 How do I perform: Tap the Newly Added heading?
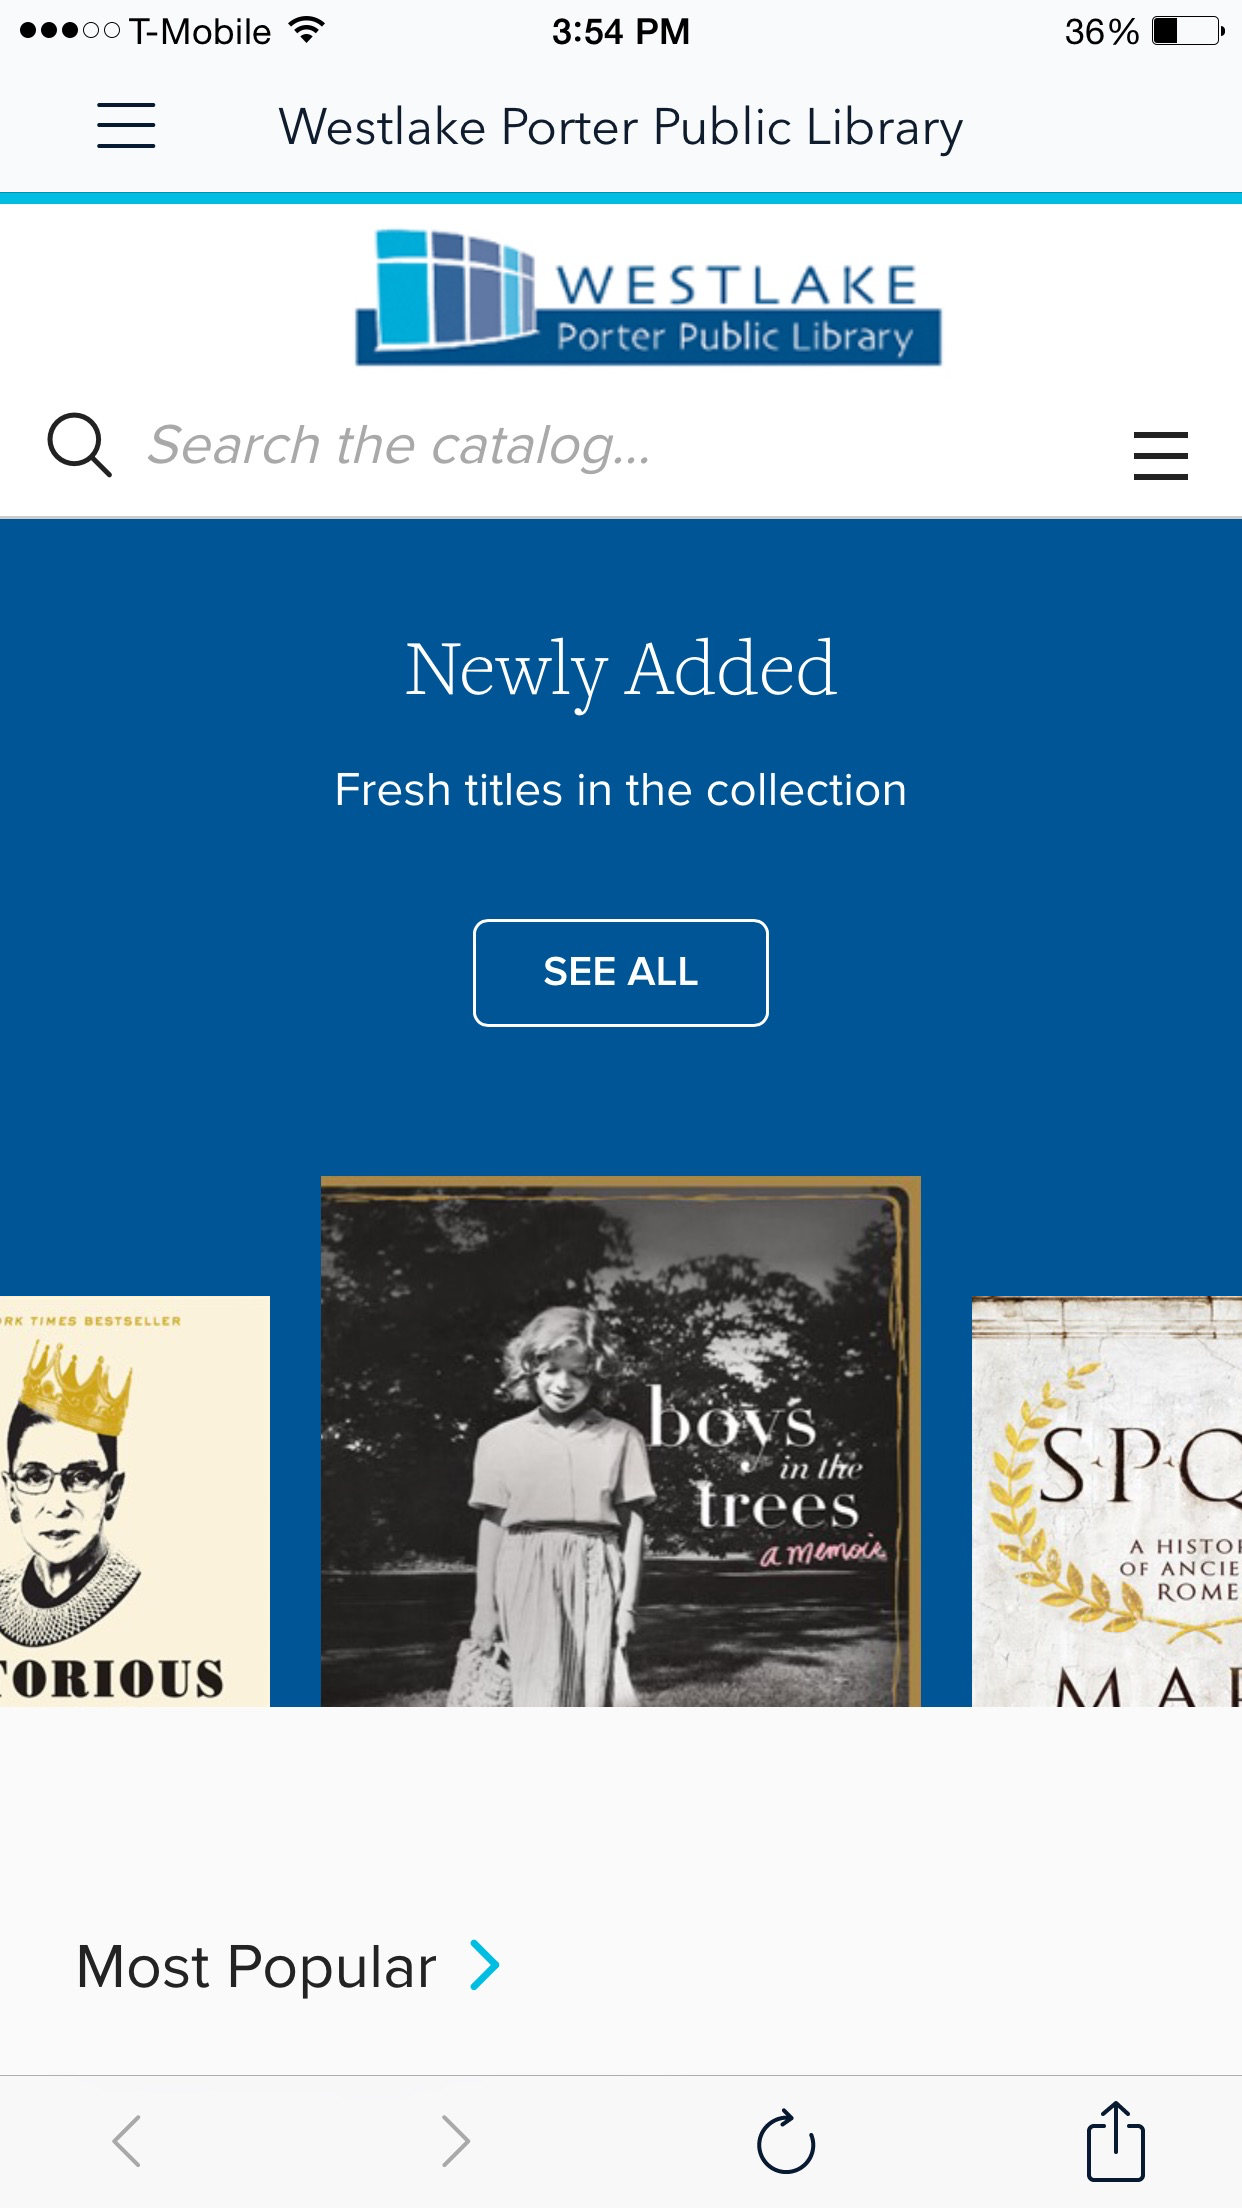[620, 669]
